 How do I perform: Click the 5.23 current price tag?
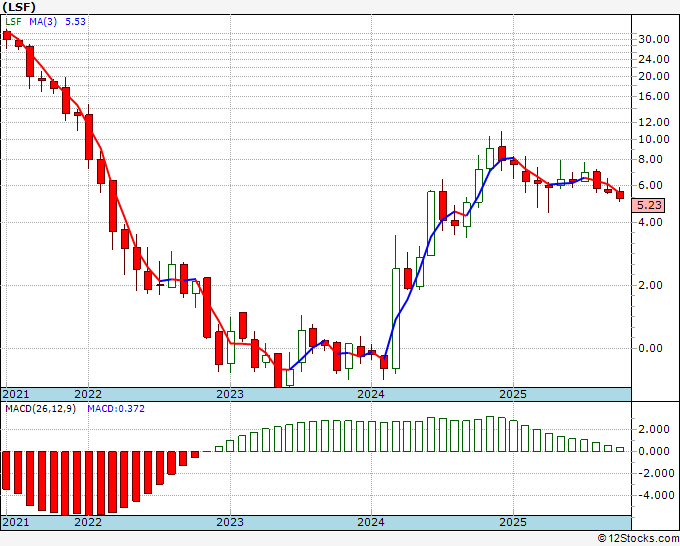coord(648,205)
